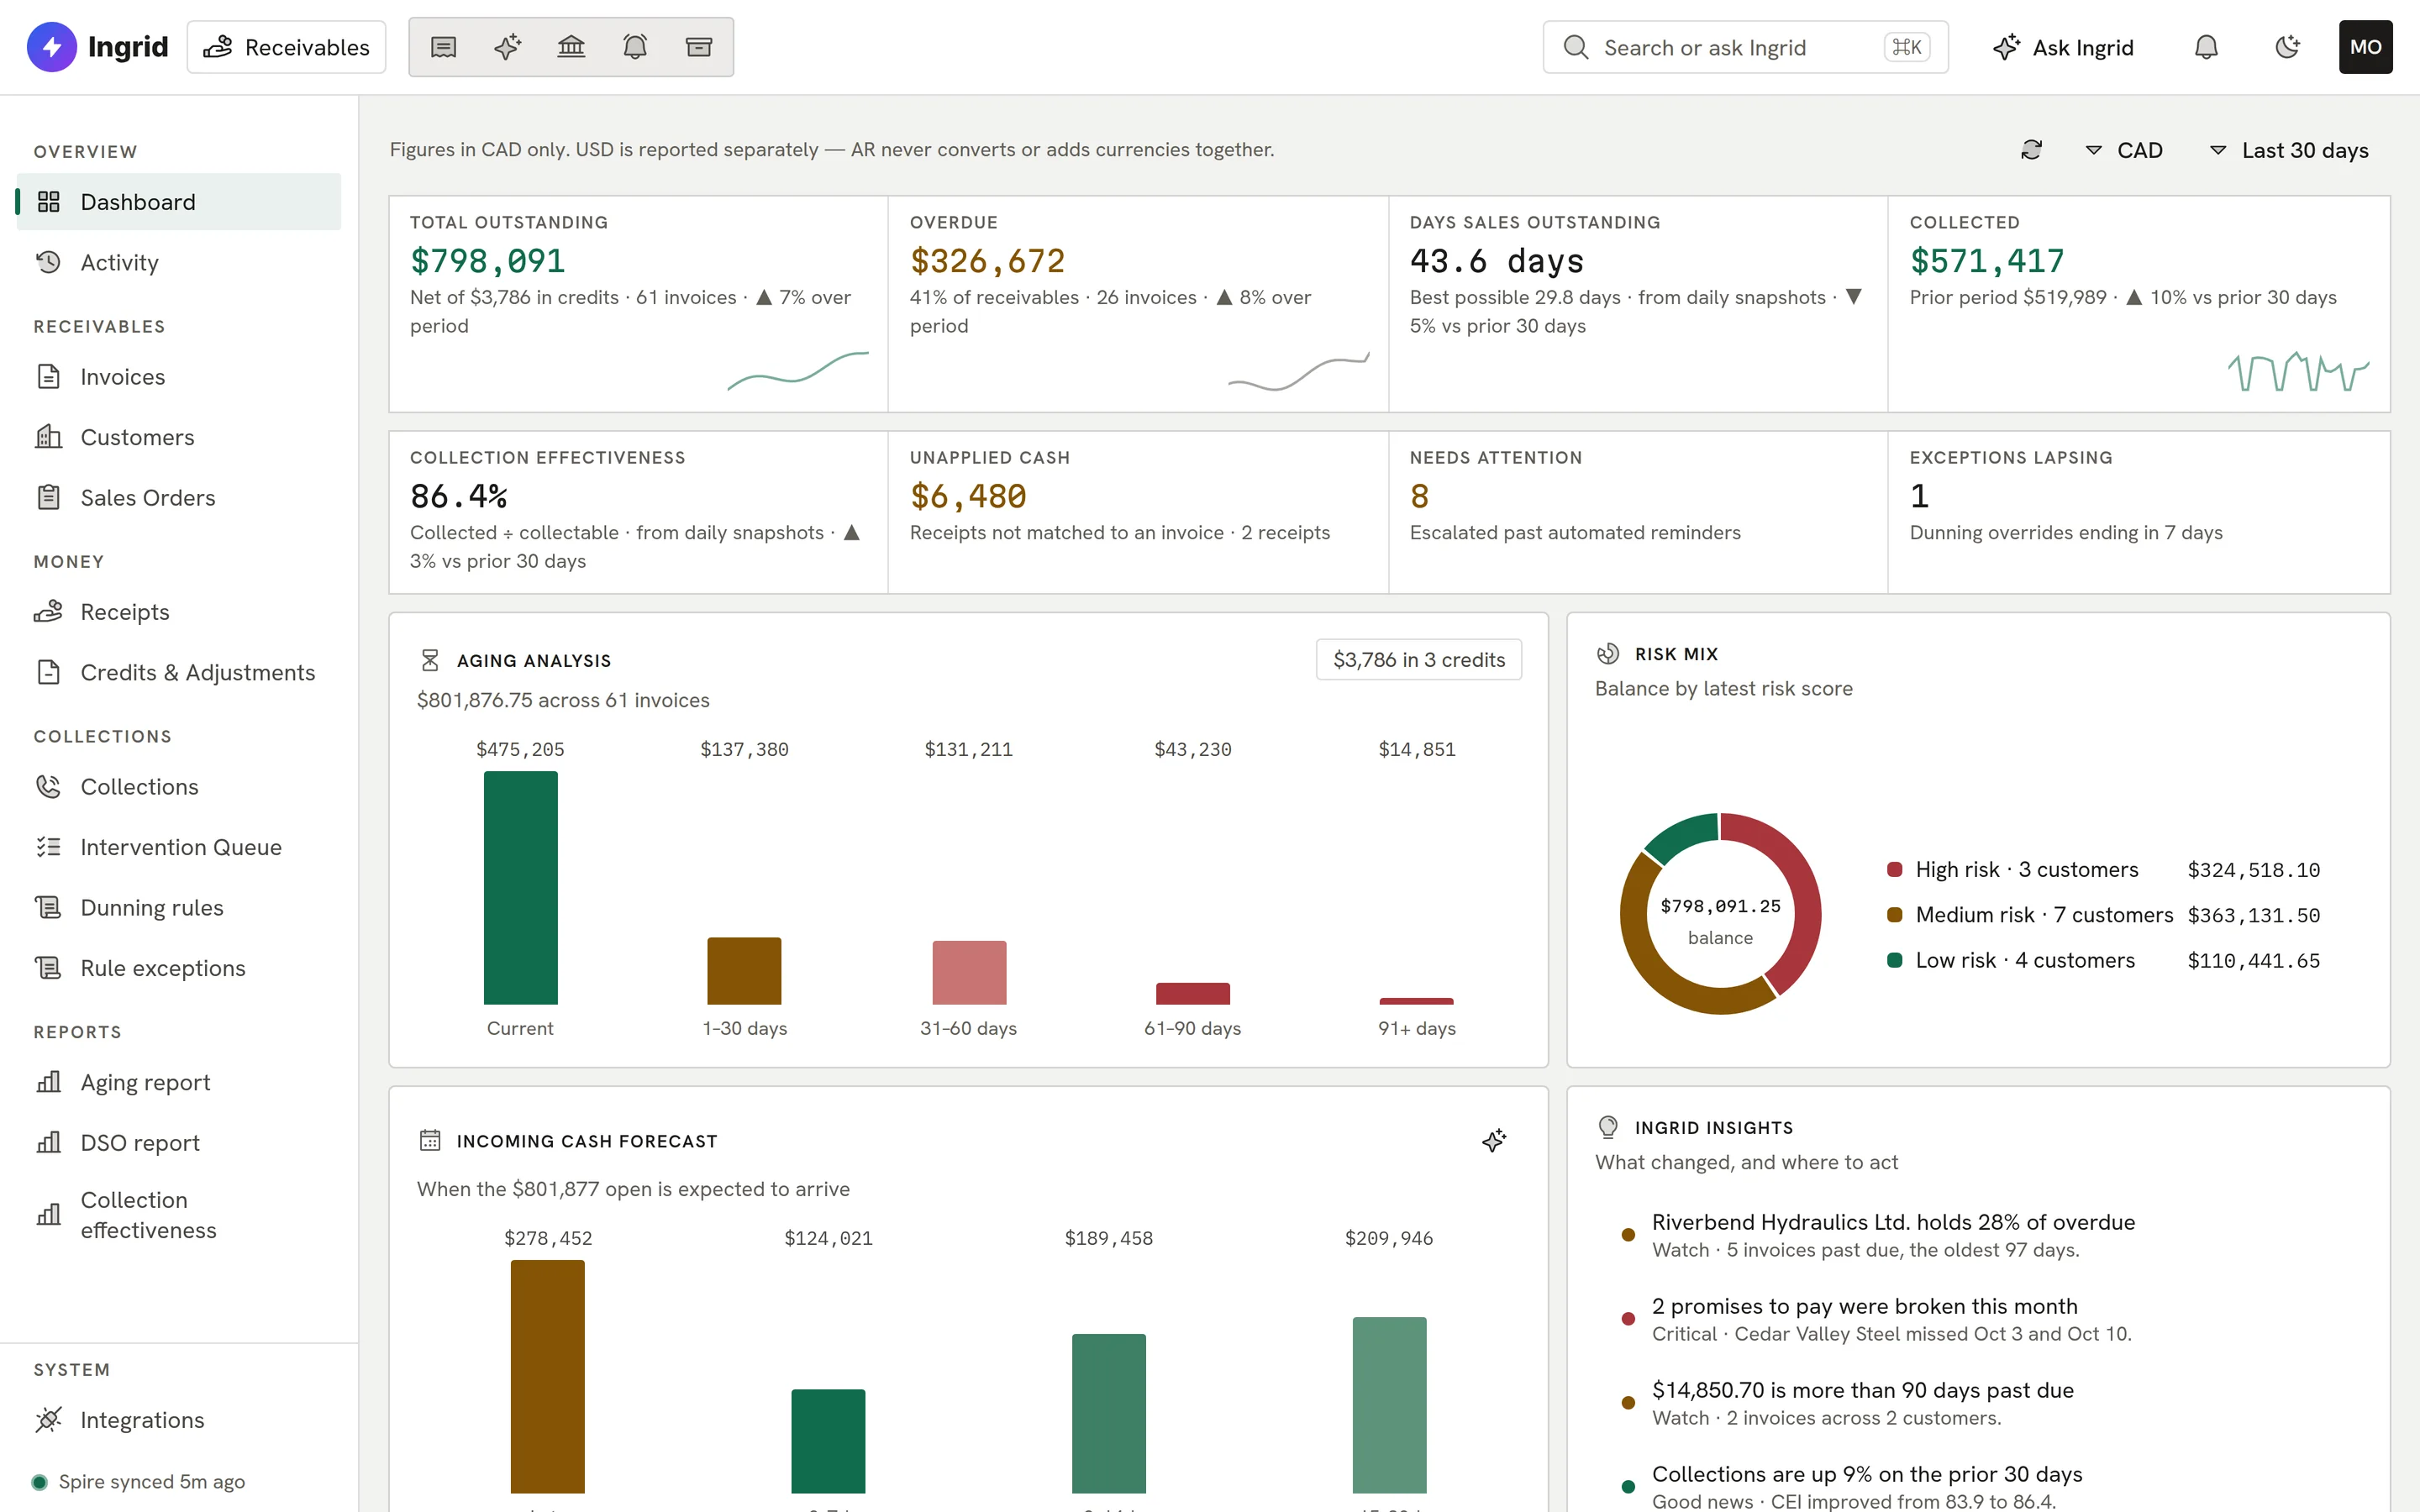Open Integrations in System section
Screen dimensions: 2420x1512
tap(179, 1420)
